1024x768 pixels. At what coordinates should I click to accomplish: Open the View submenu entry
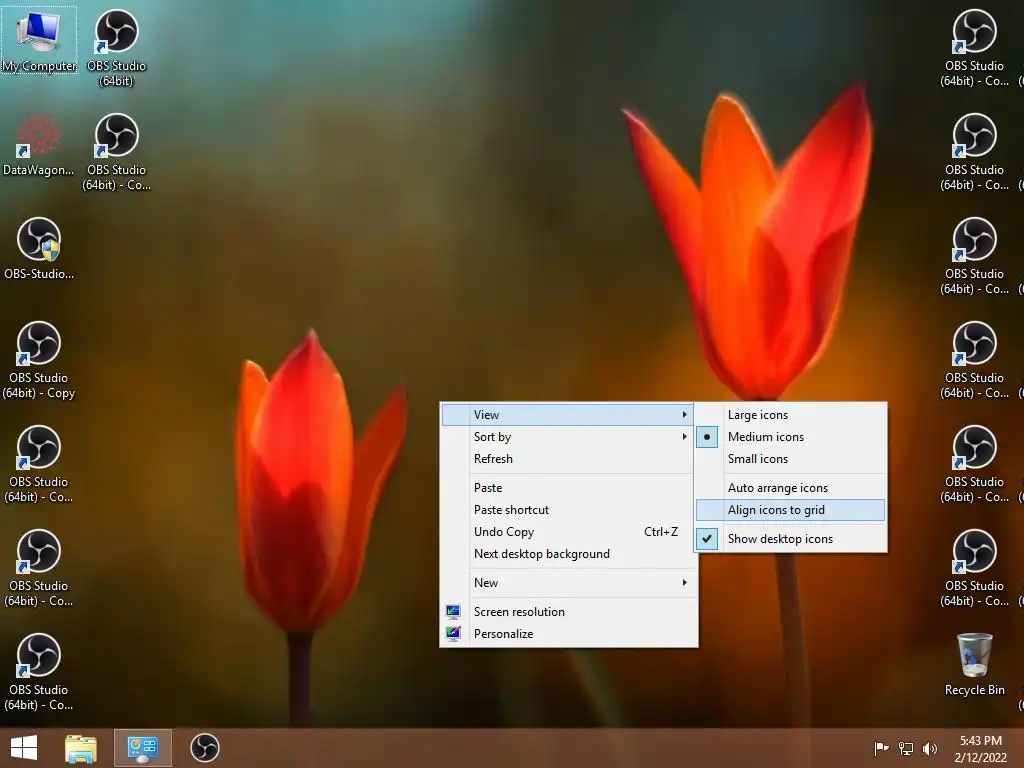tap(567, 415)
